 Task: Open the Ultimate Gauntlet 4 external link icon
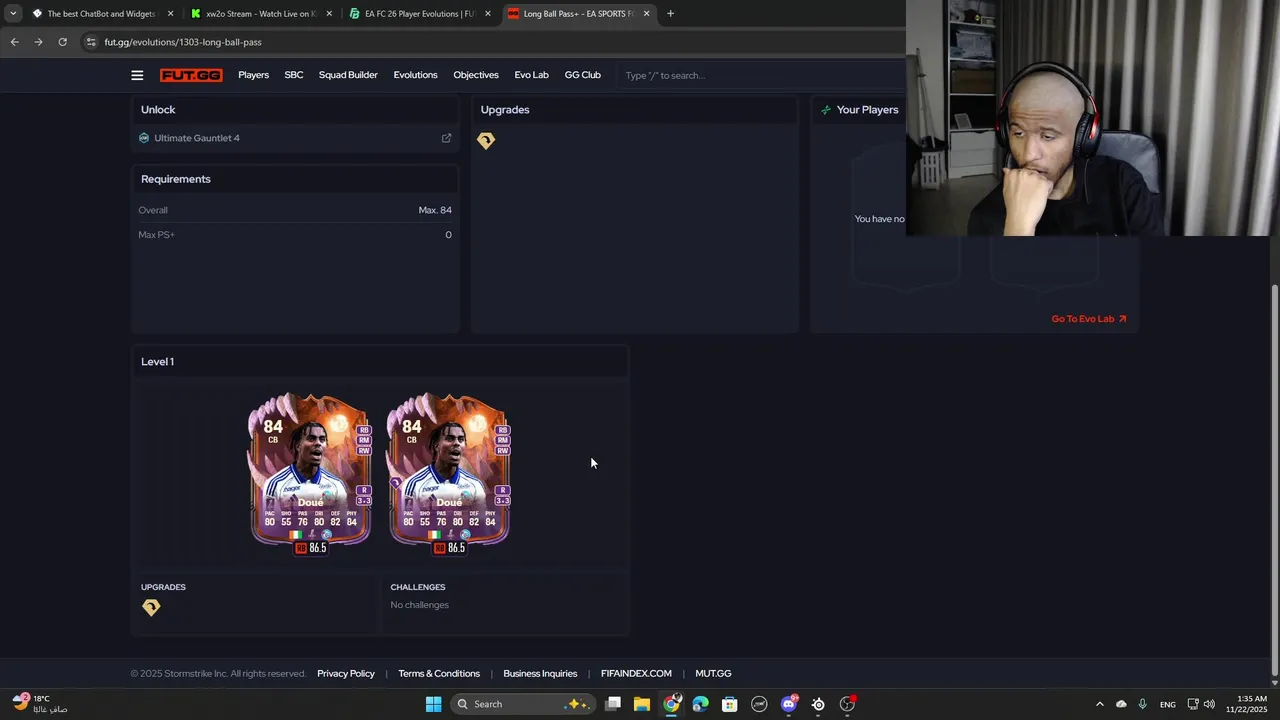tap(446, 138)
